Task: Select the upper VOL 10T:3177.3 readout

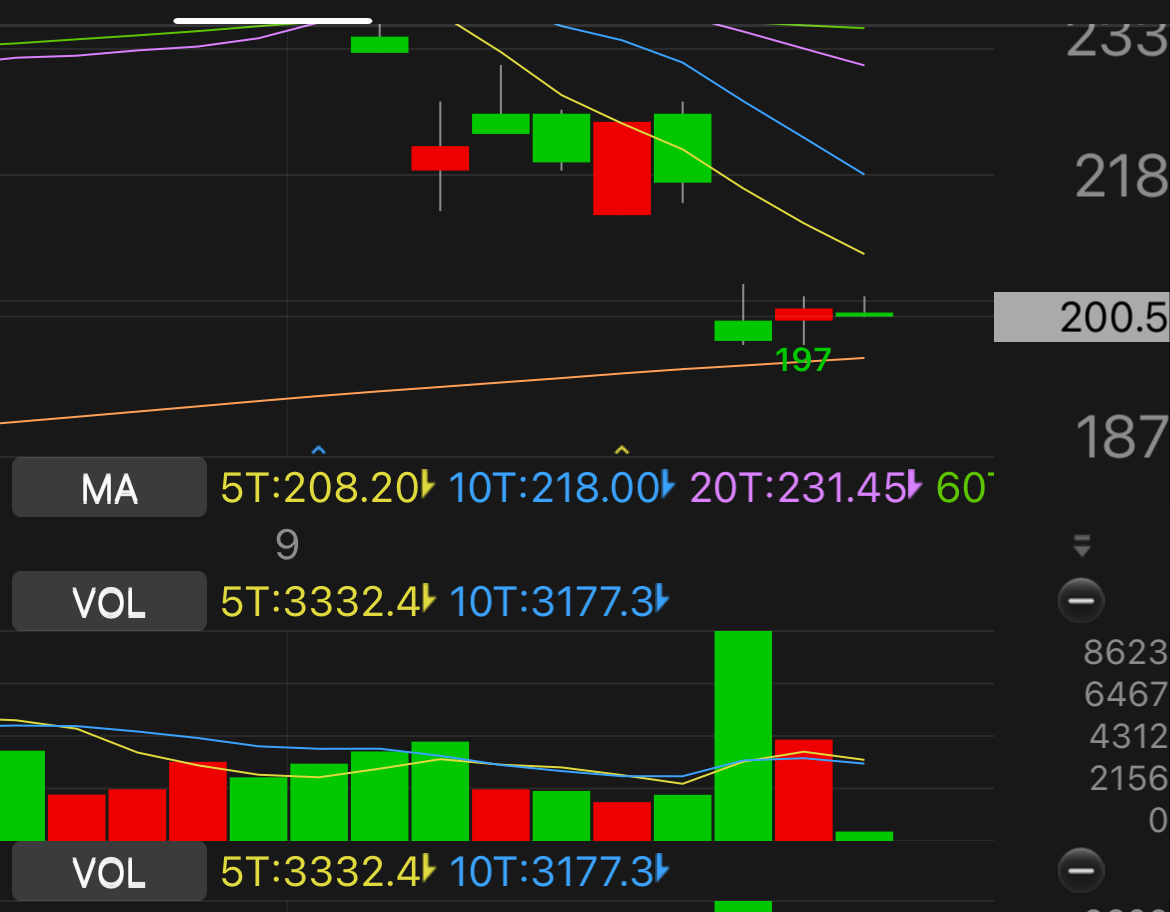Action: click(x=551, y=602)
